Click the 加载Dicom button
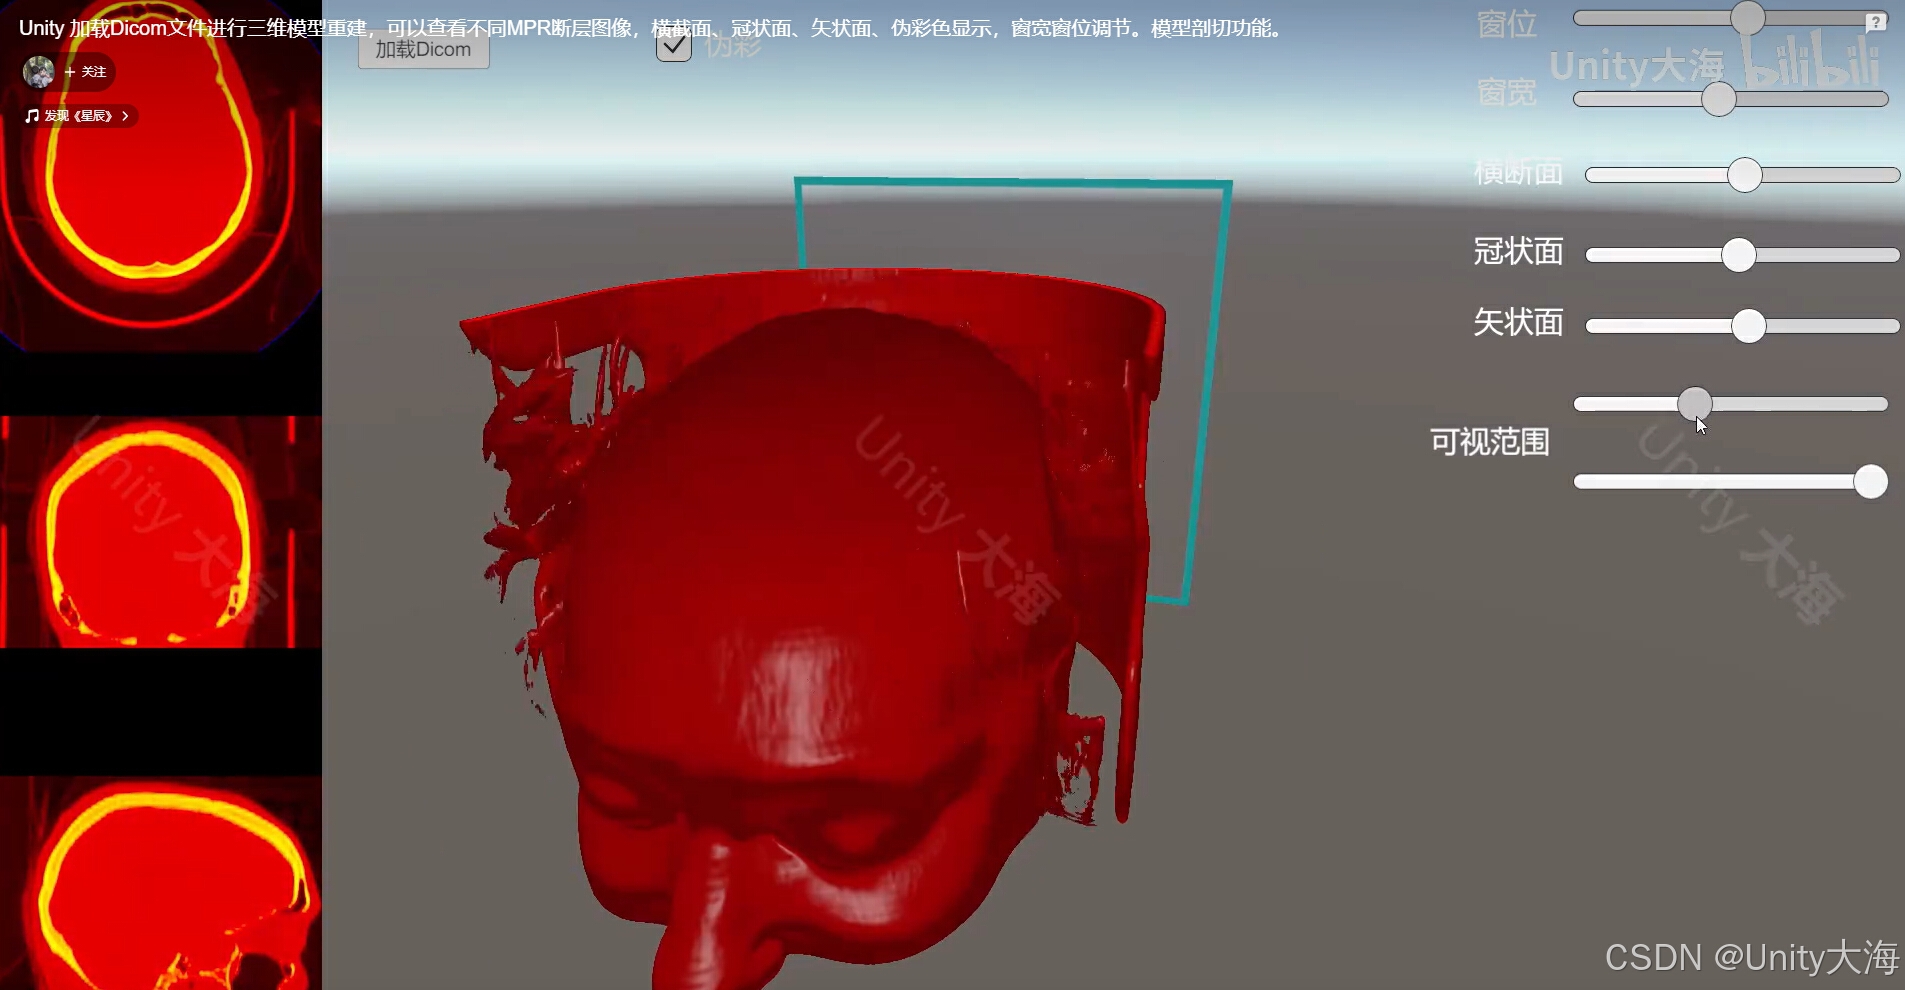The image size is (1905, 990). (x=423, y=49)
